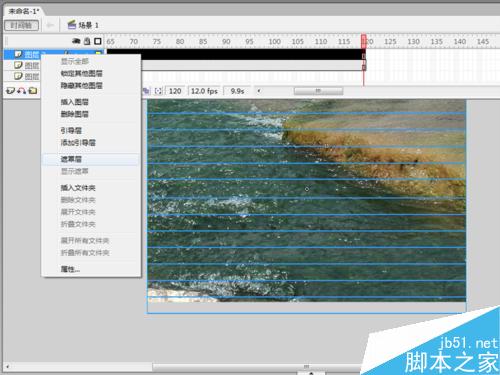
Task: Click the red playhead marker on the frame ruler
Action: coord(364,41)
